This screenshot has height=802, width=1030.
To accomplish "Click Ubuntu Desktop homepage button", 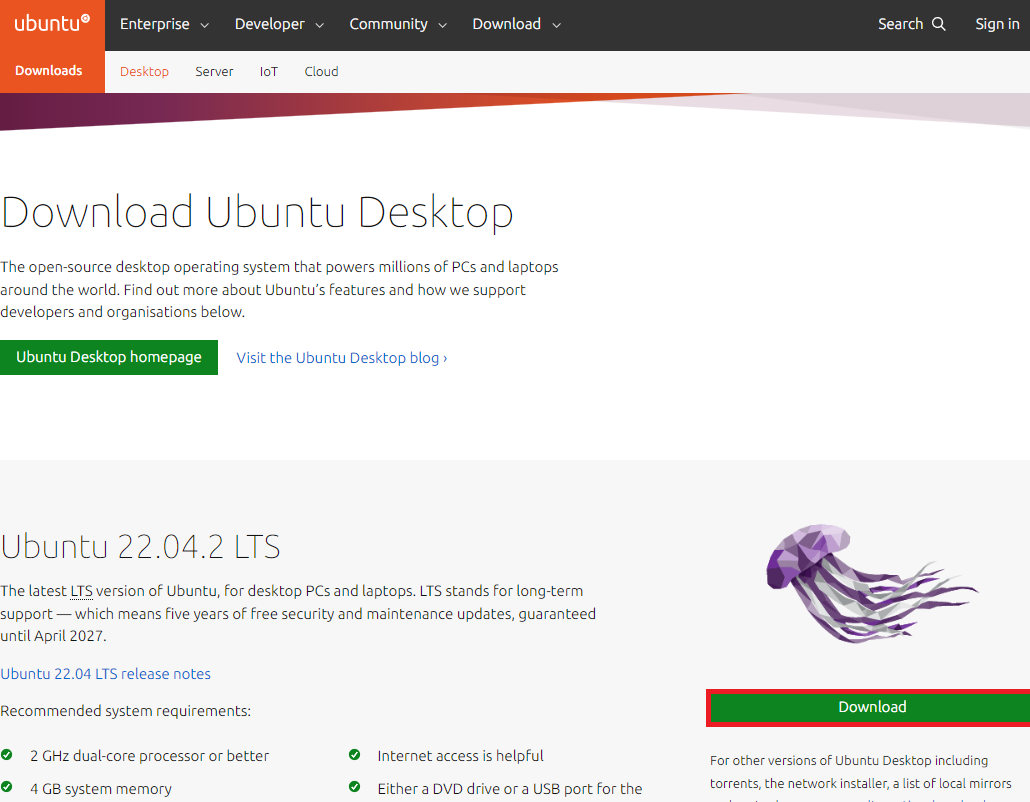I will click(108, 357).
